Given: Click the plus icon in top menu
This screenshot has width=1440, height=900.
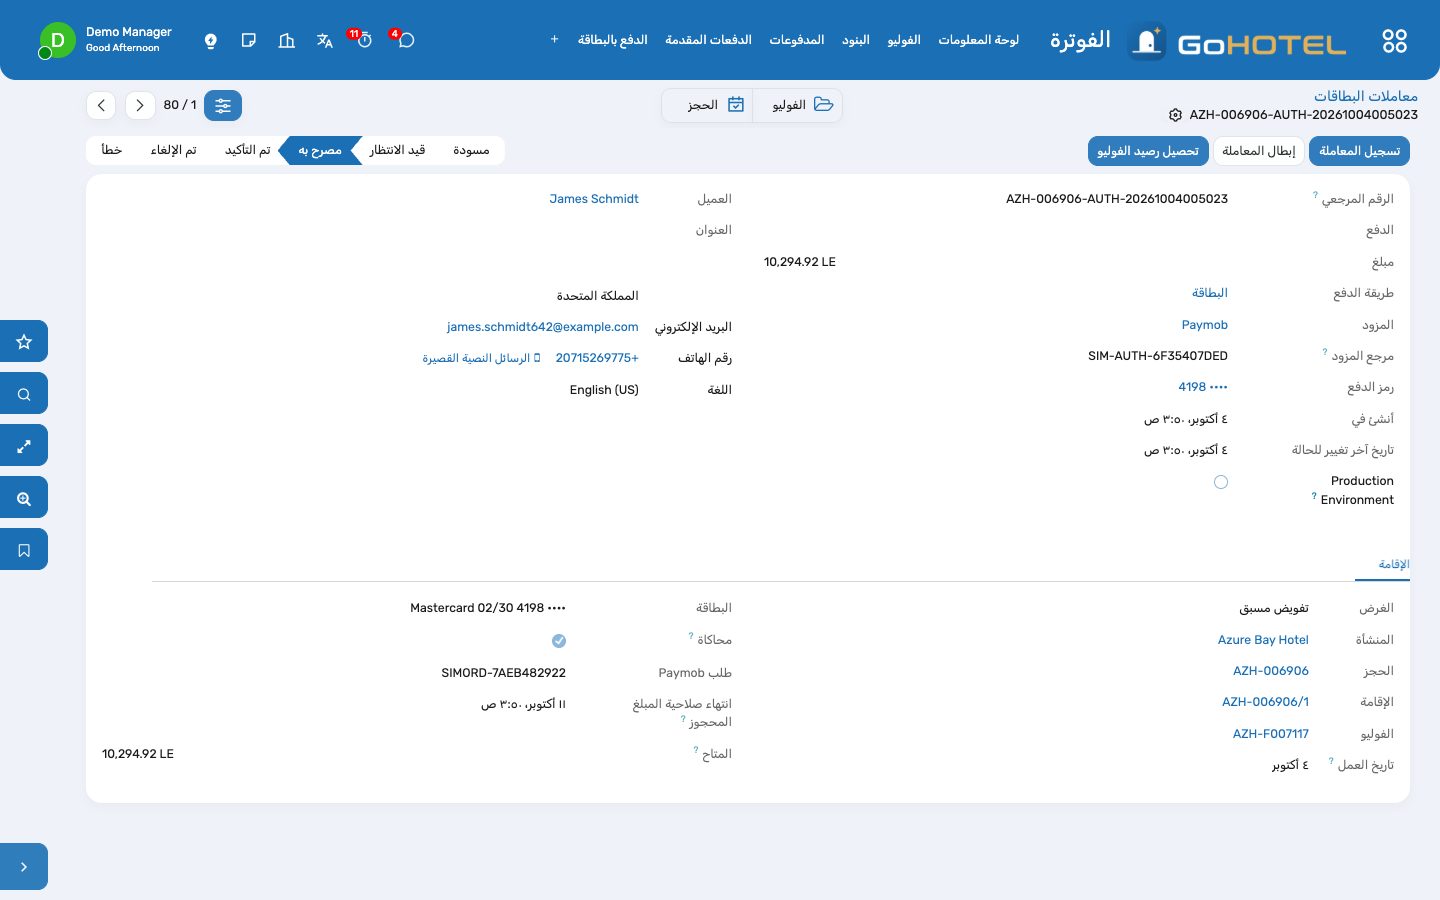Looking at the screenshot, I should 554,40.
